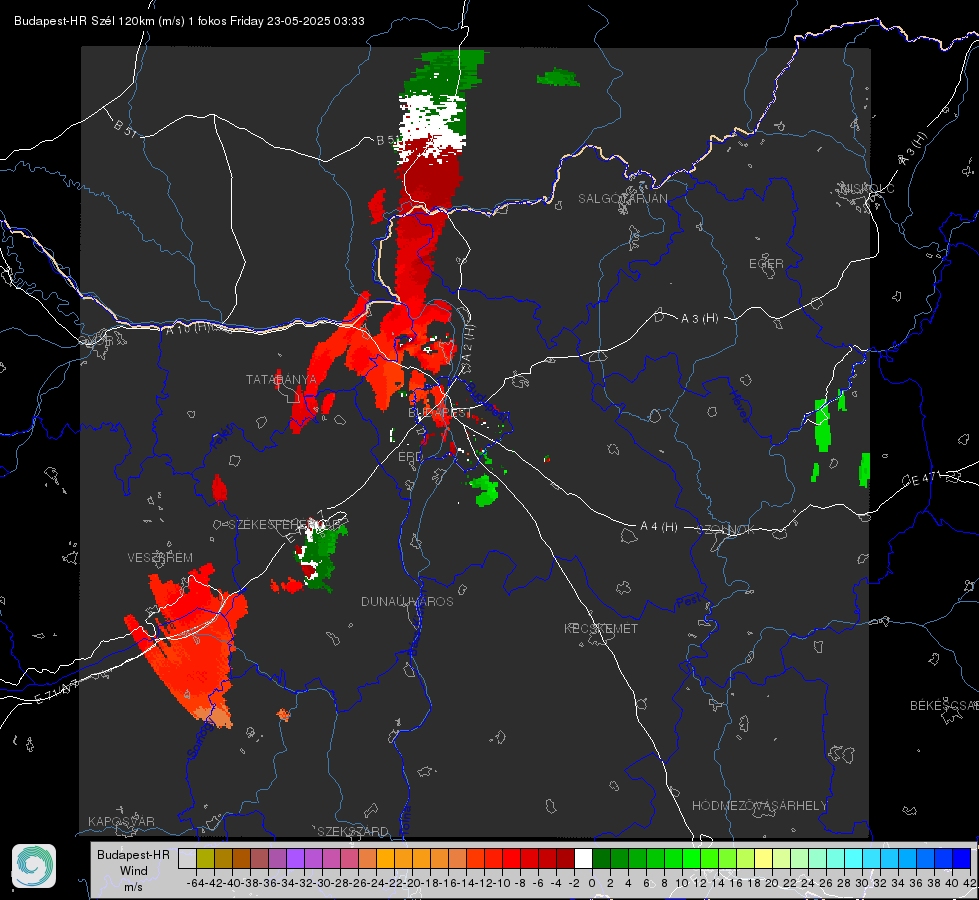
Task: Click the 'm/s' unit label in the legend
Action: coord(134,887)
